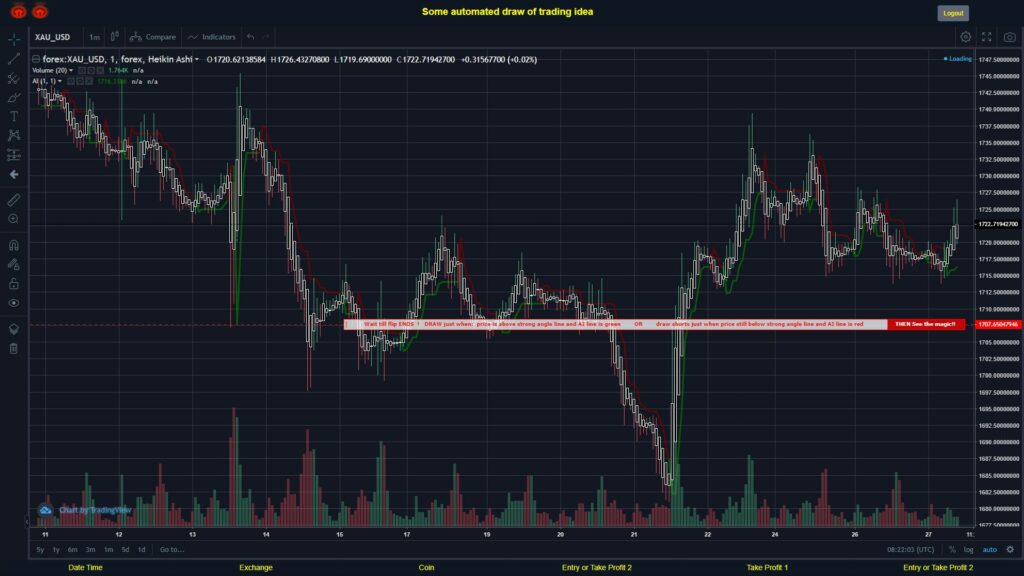Click the Compare symbols button

coord(153,37)
